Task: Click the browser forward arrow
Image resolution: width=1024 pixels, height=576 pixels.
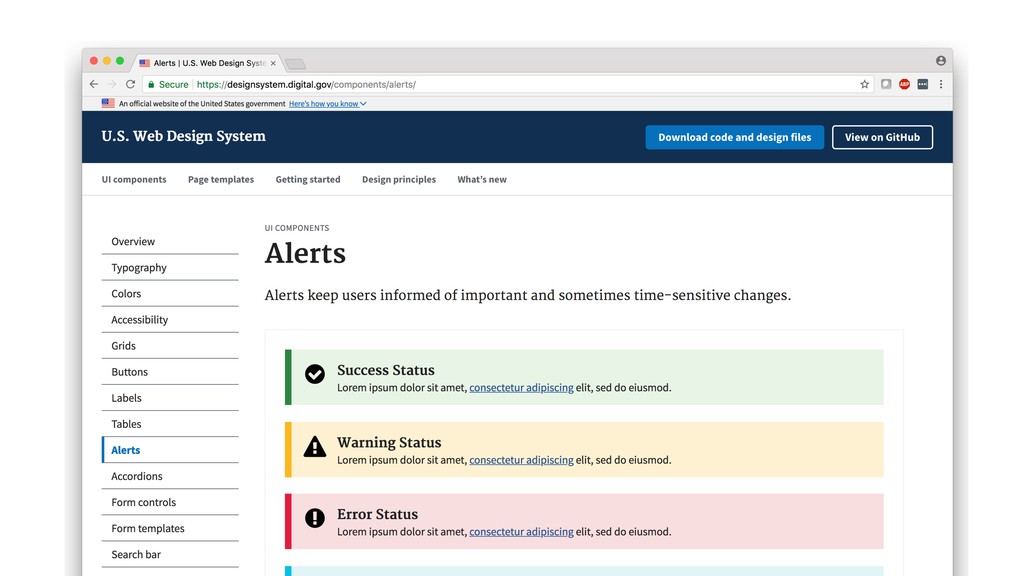Action: click(112, 84)
